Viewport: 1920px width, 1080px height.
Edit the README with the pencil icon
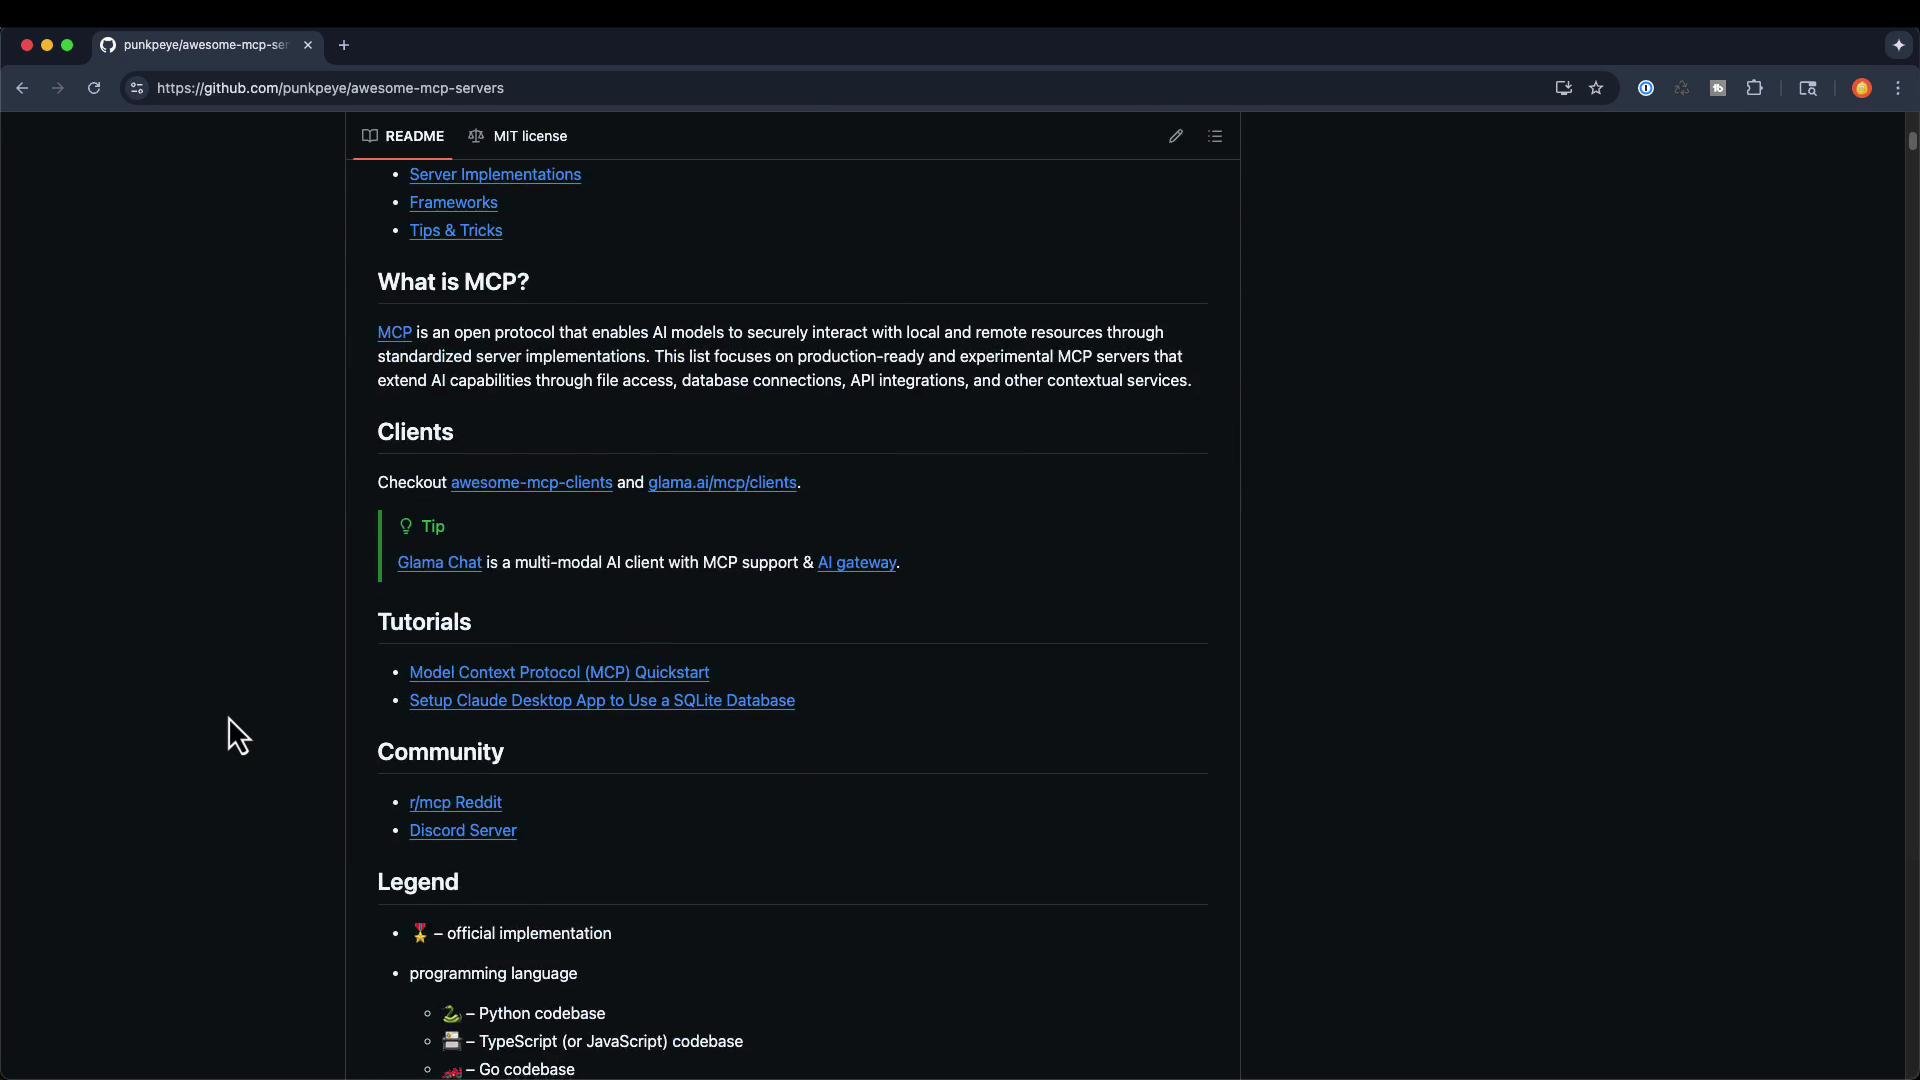(x=1176, y=136)
